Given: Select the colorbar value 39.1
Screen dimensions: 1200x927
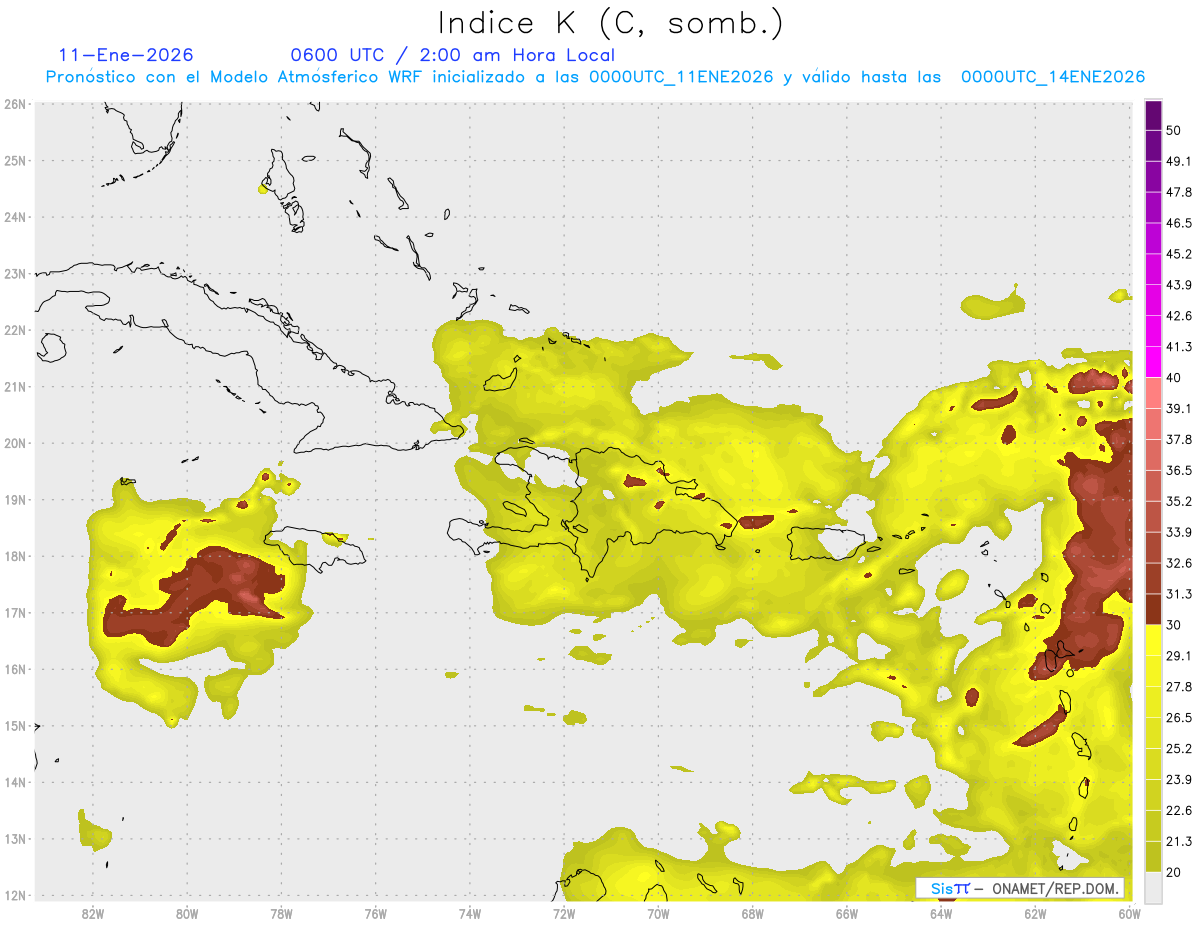Looking at the screenshot, I should click(1179, 409).
